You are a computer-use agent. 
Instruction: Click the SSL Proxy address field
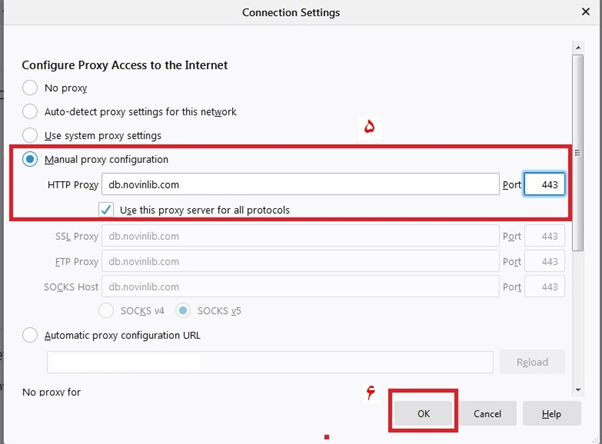pos(300,236)
